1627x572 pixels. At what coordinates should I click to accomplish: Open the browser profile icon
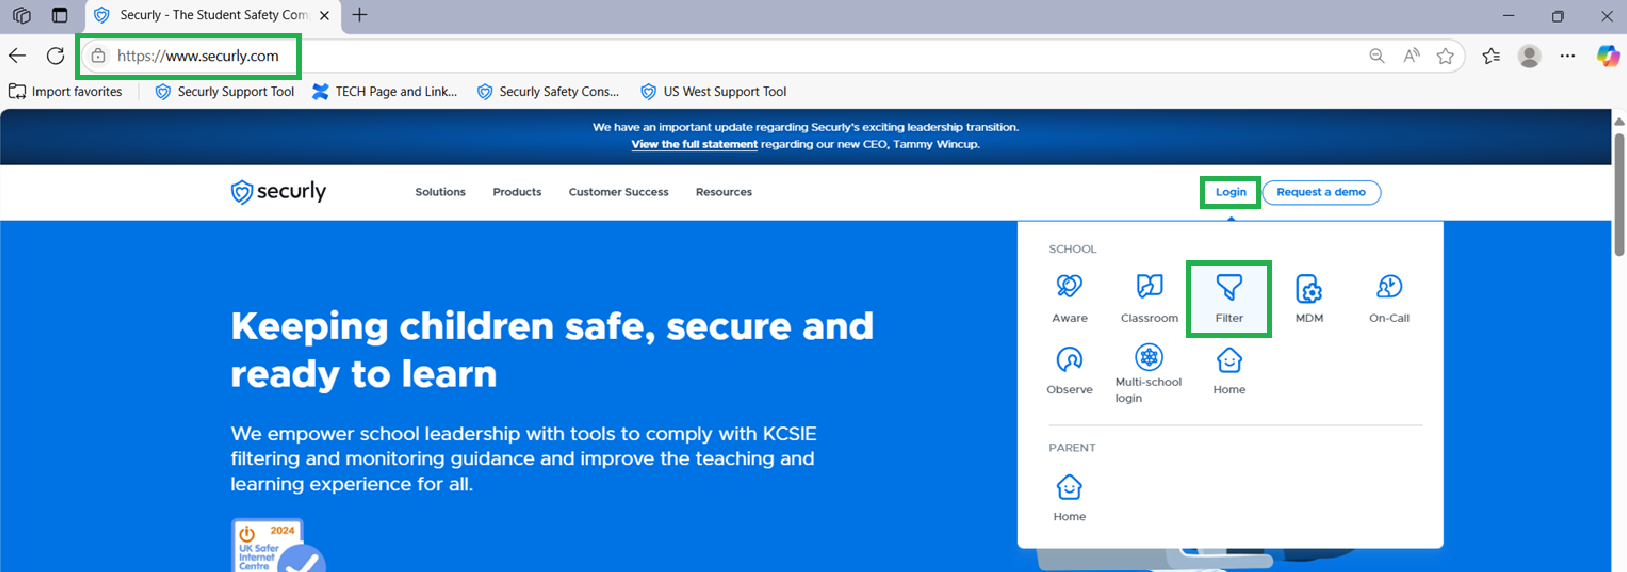tap(1529, 56)
